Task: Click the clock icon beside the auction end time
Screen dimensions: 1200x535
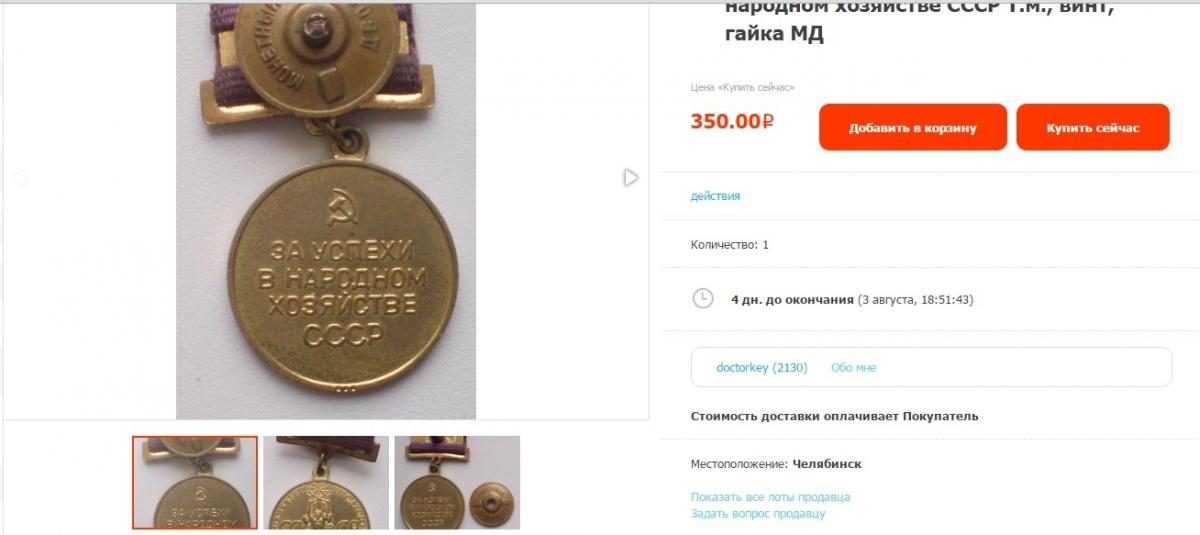Action: 703,298
